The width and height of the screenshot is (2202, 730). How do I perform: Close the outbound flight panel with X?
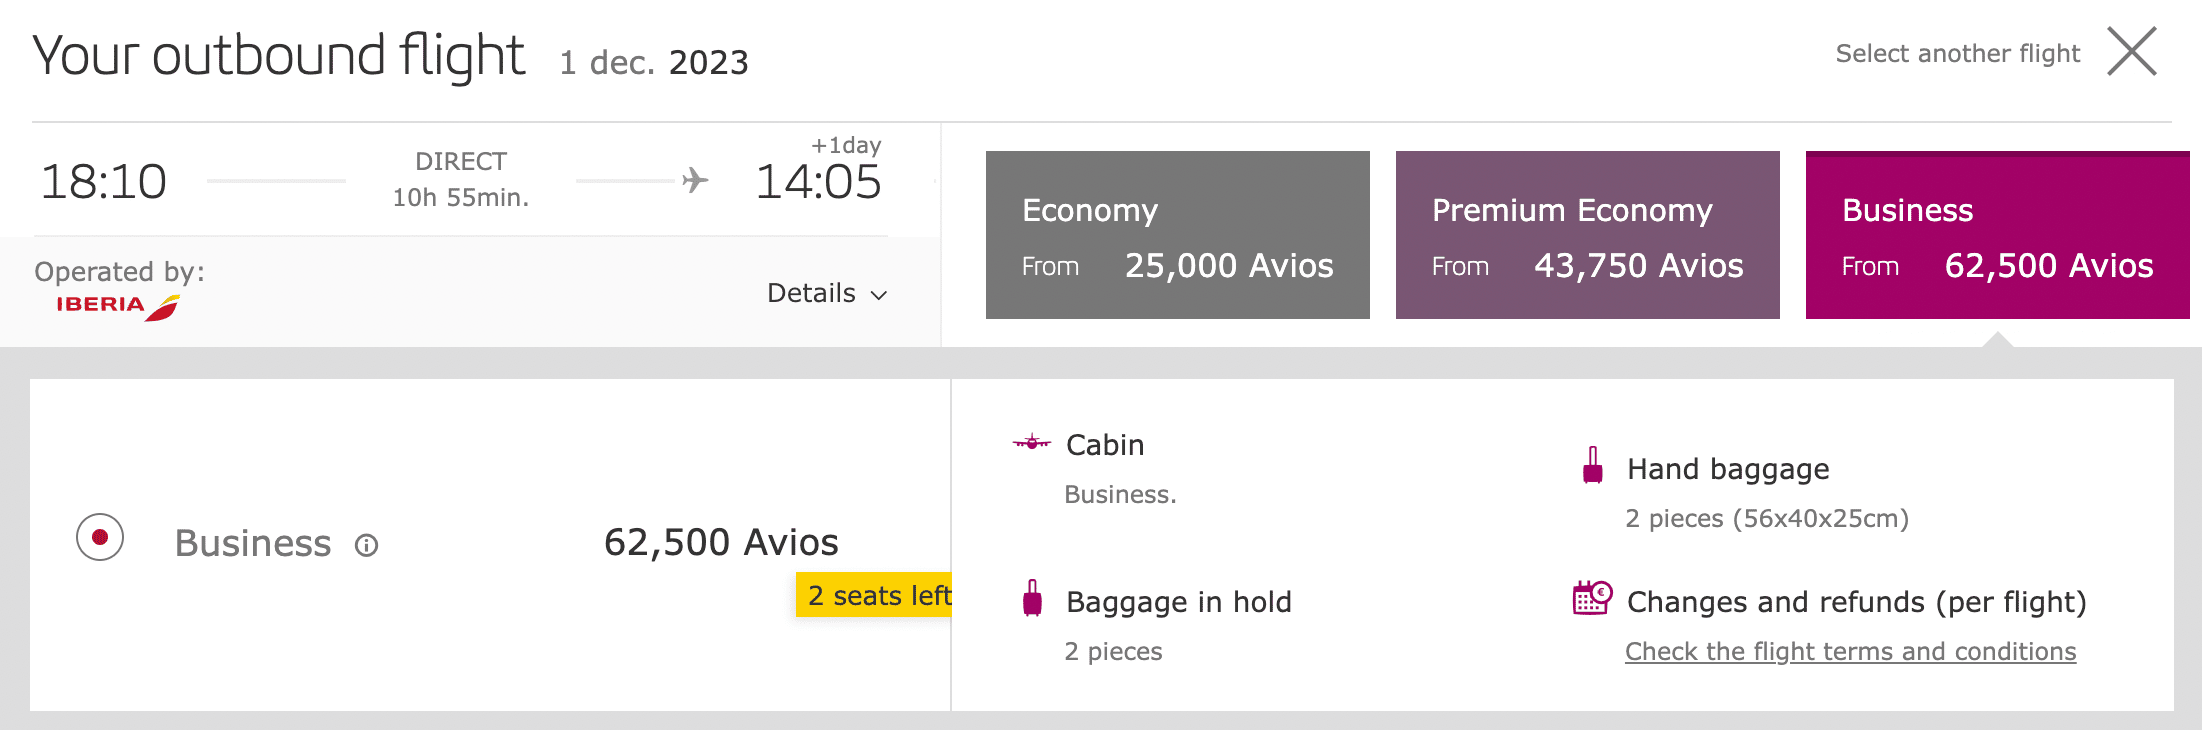click(2132, 52)
